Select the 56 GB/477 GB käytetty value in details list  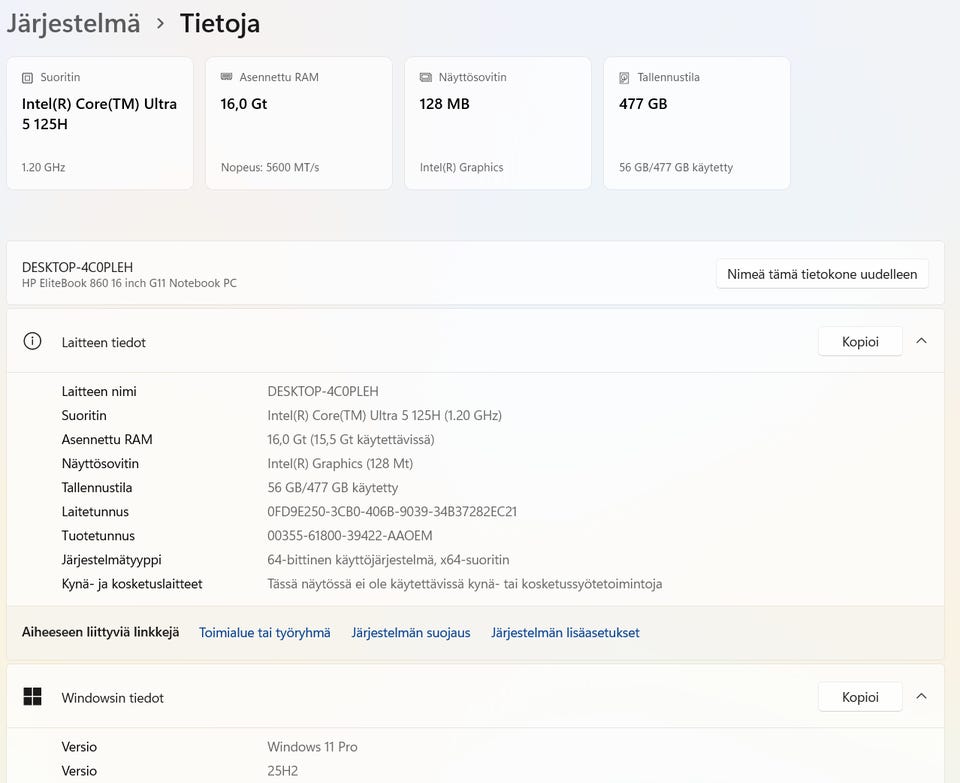332,487
